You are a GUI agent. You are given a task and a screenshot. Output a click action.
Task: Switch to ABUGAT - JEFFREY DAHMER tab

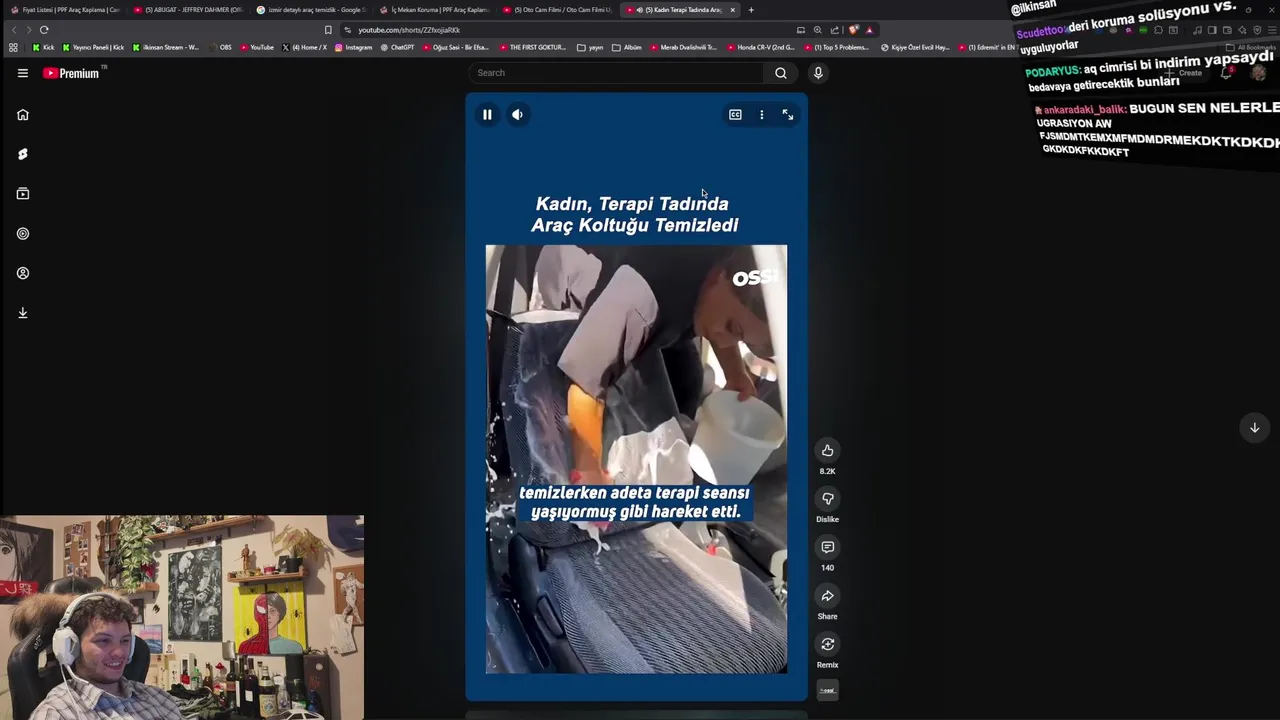coord(188,10)
